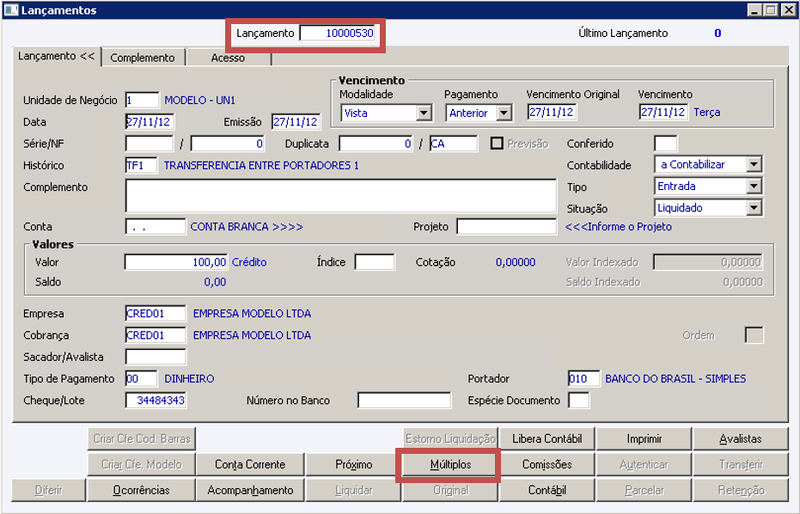Click the Valor field 100,00

point(177,262)
